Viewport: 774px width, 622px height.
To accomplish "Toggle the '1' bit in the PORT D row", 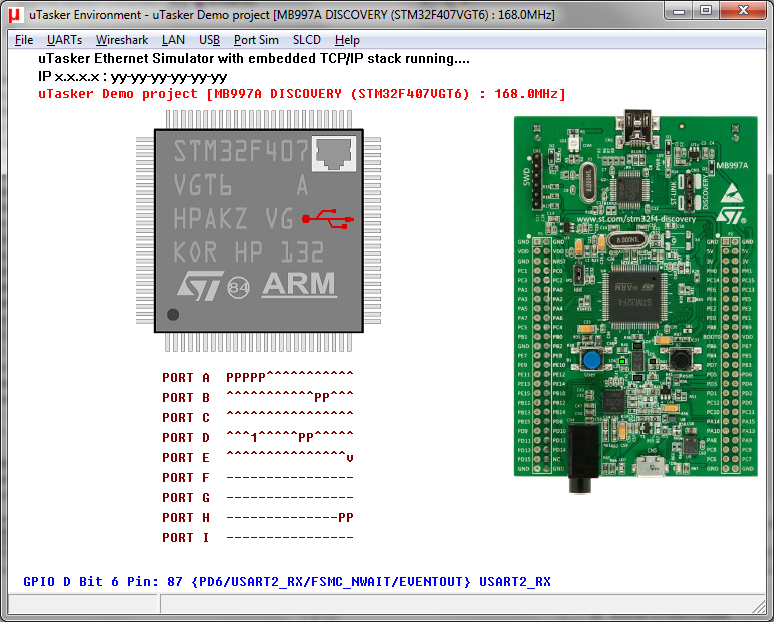I will click(255, 438).
